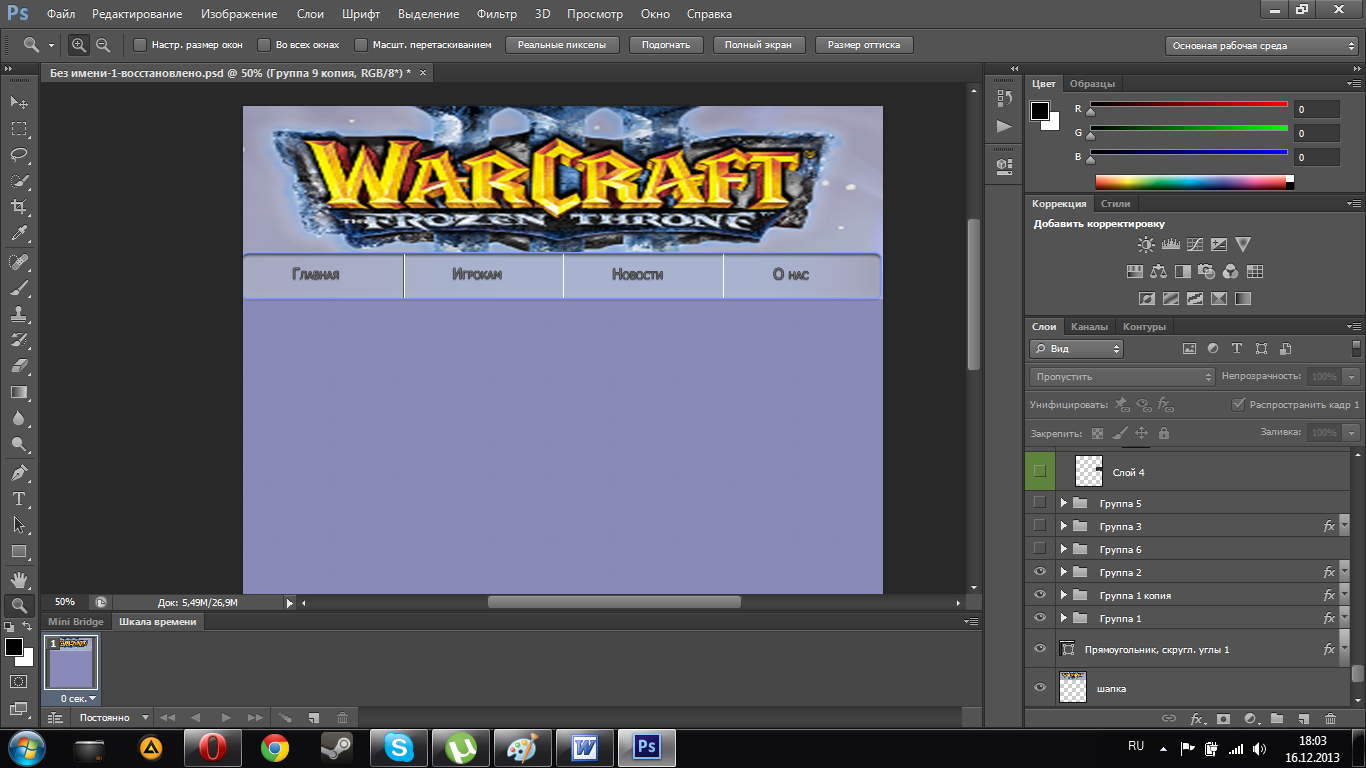
Task: Open the Файл menu
Action: tap(60, 14)
